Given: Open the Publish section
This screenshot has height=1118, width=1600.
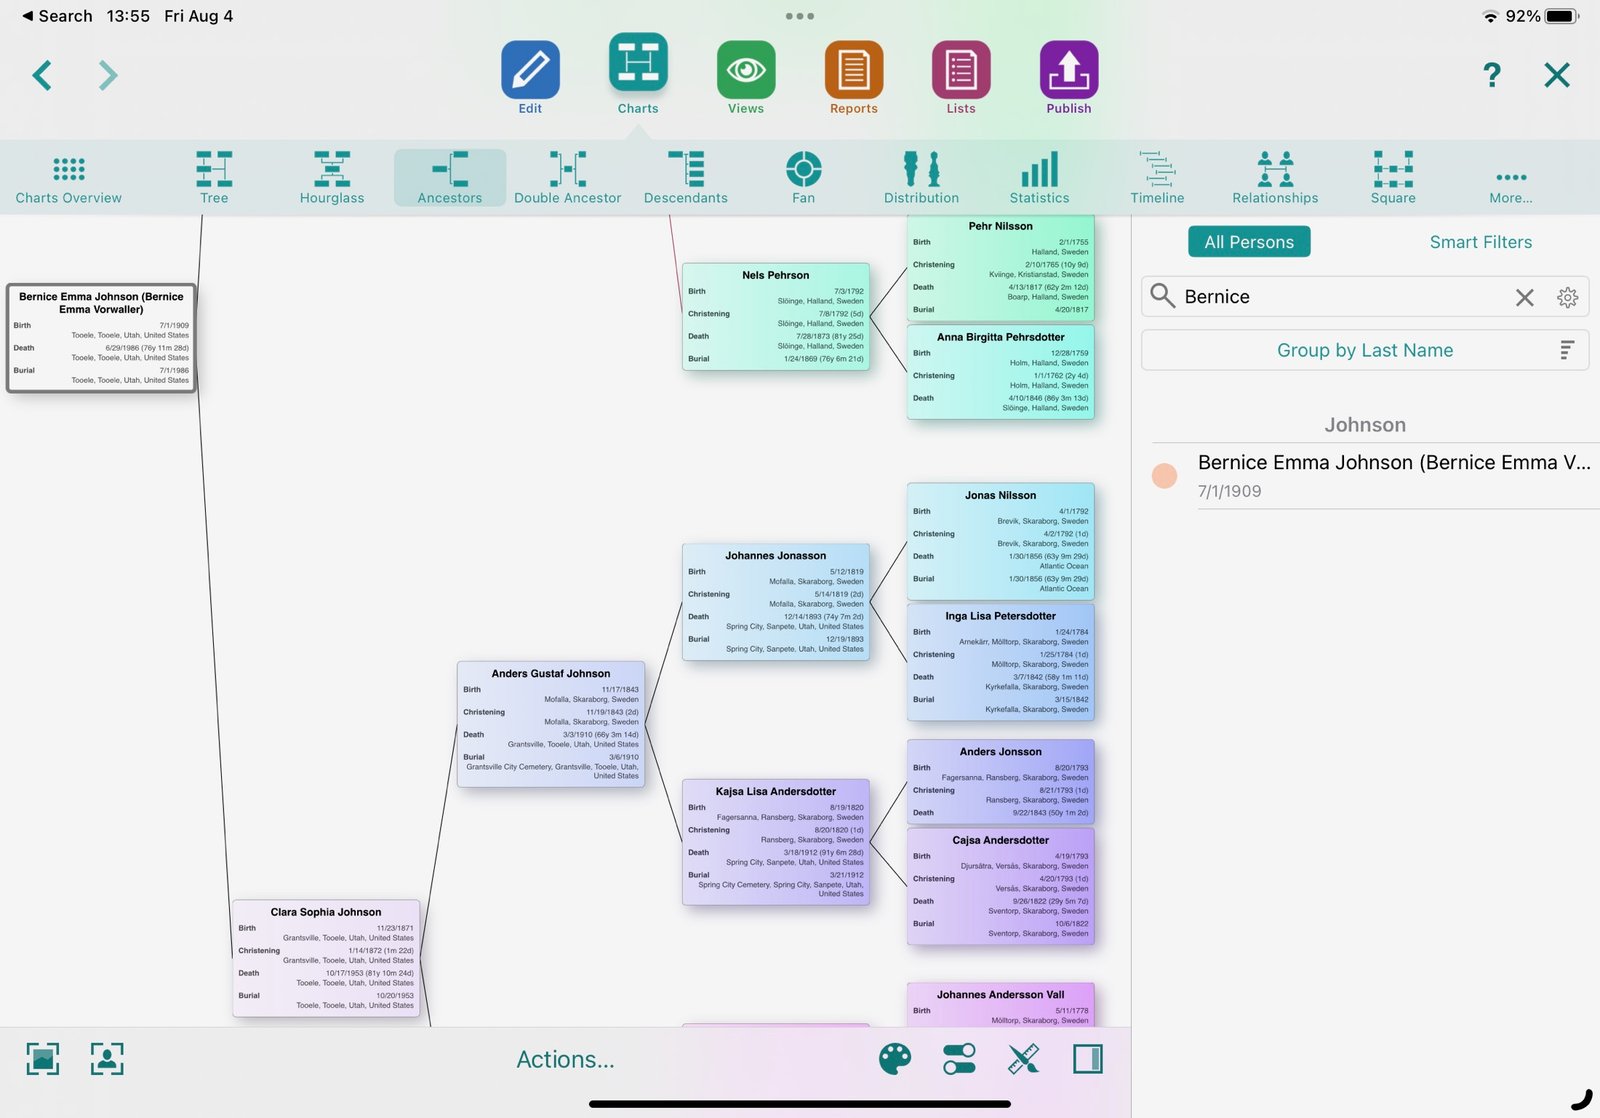Looking at the screenshot, I should point(1069,78).
